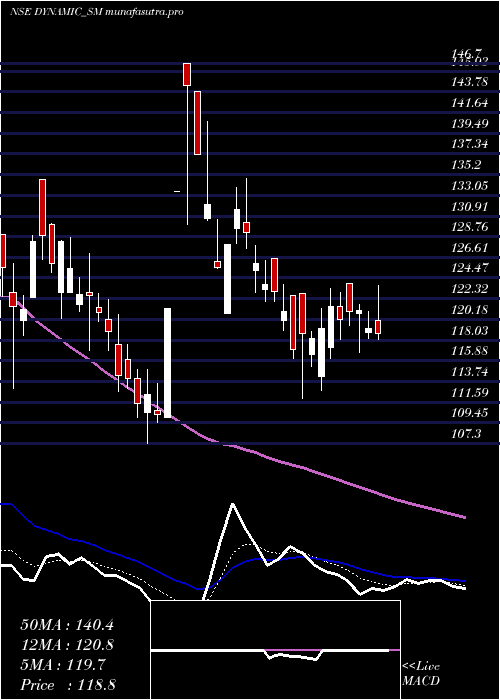Click the 137.34 price axis label
This screenshot has width=500, height=700.
(470, 144)
